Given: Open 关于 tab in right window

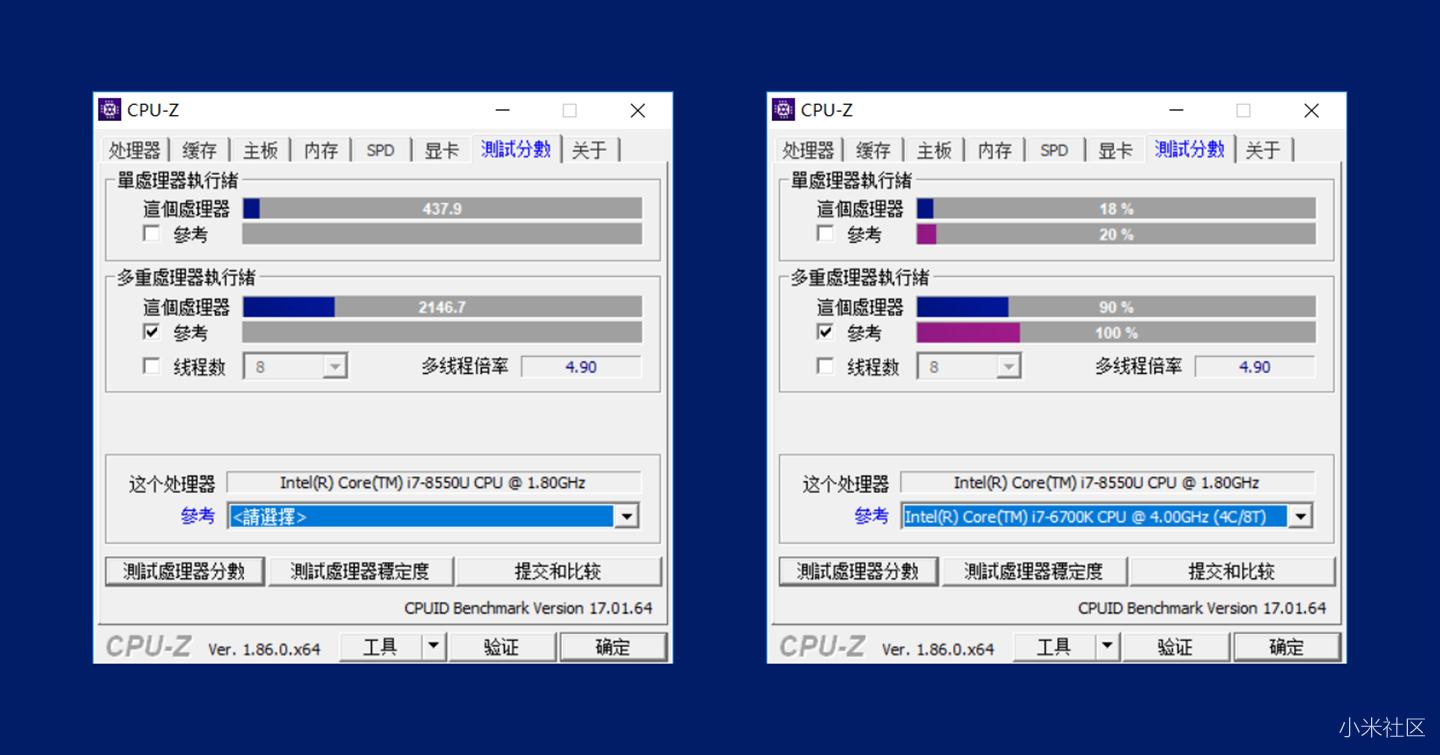Looking at the screenshot, I should tap(1264, 150).
